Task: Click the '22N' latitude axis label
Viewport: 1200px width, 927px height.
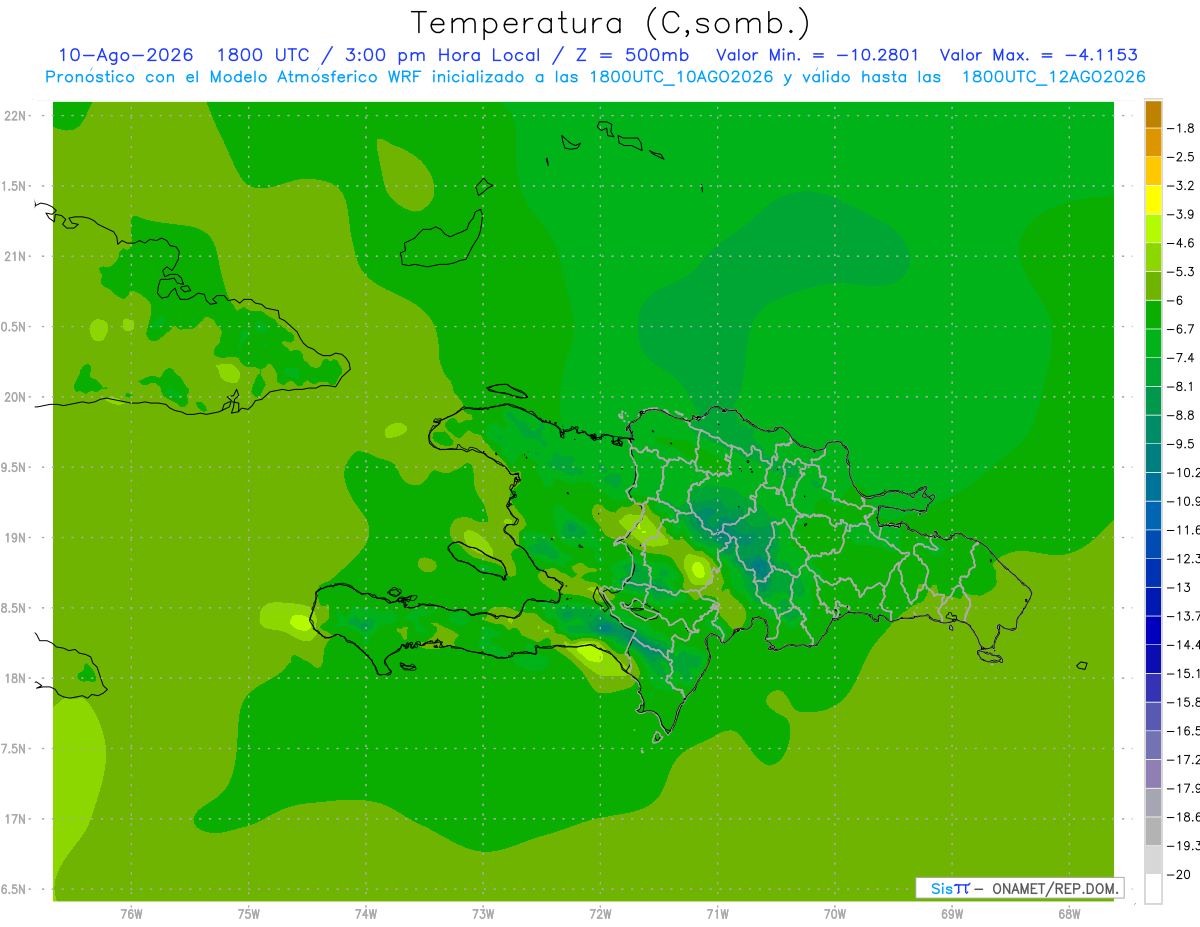Action: [x=16, y=116]
